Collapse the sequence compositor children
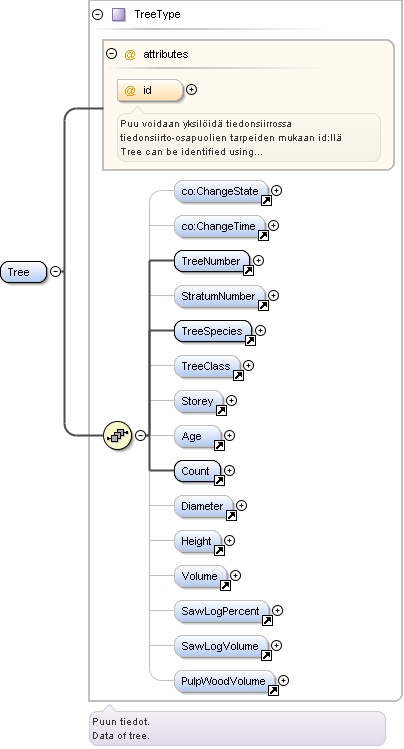Image resolution: width=404 pixels, height=749 pixels. click(x=140, y=435)
